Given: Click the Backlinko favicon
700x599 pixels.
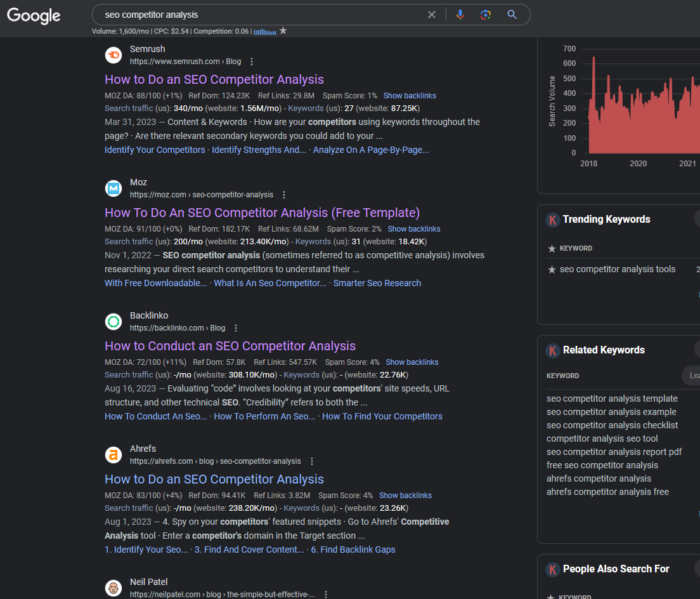Looking at the screenshot, I should click(x=113, y=321).
